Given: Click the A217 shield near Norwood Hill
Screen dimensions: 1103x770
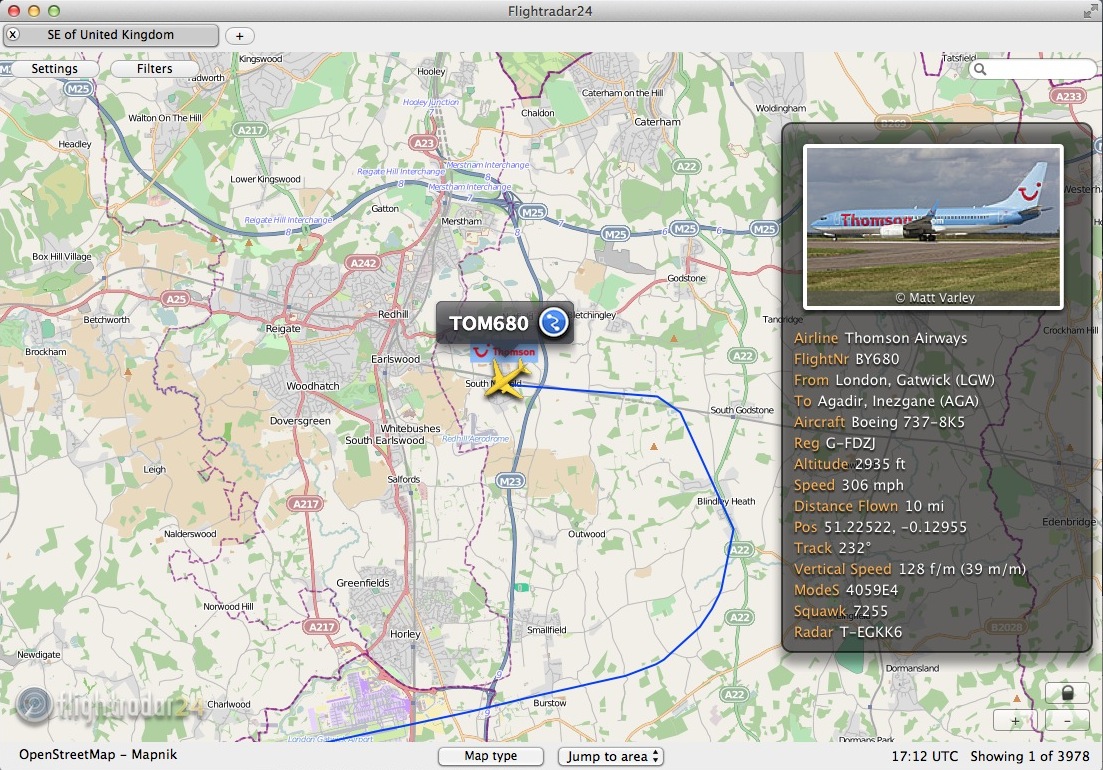Looking at the screenshot, I should point(322,627).
